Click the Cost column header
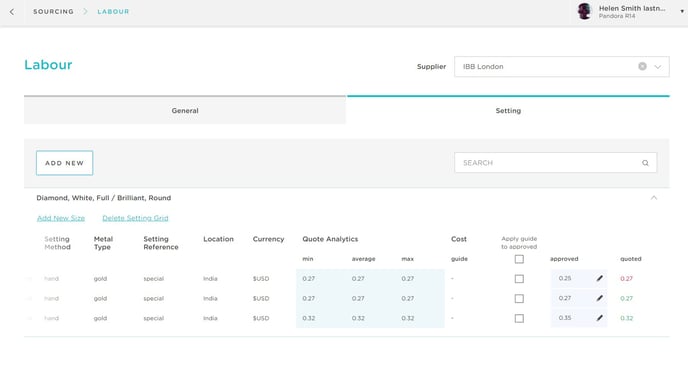 459,239
